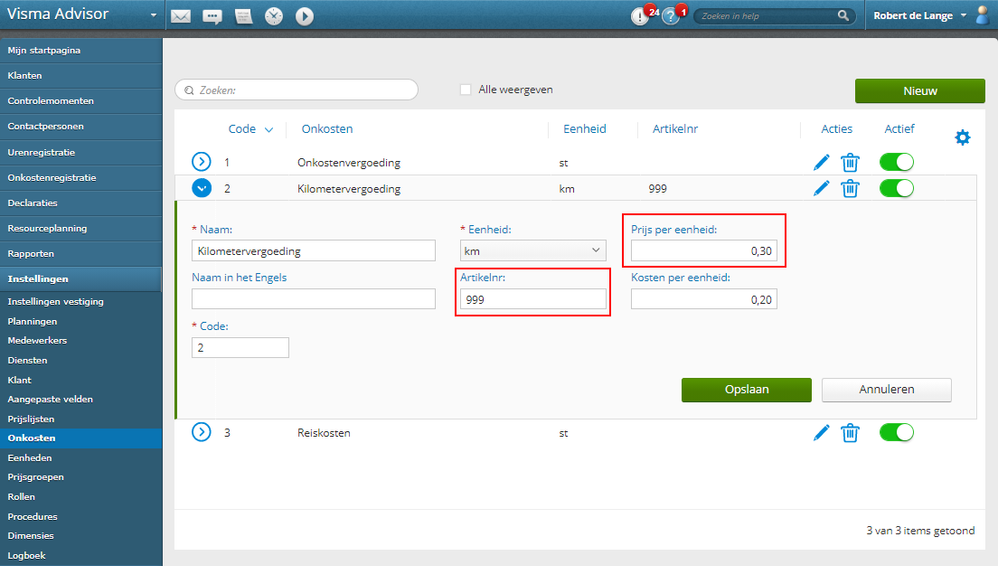Screen dimensions: 998x566
Task: Toggle the Actief switch for Reiskosten
Action: (897, 433)
